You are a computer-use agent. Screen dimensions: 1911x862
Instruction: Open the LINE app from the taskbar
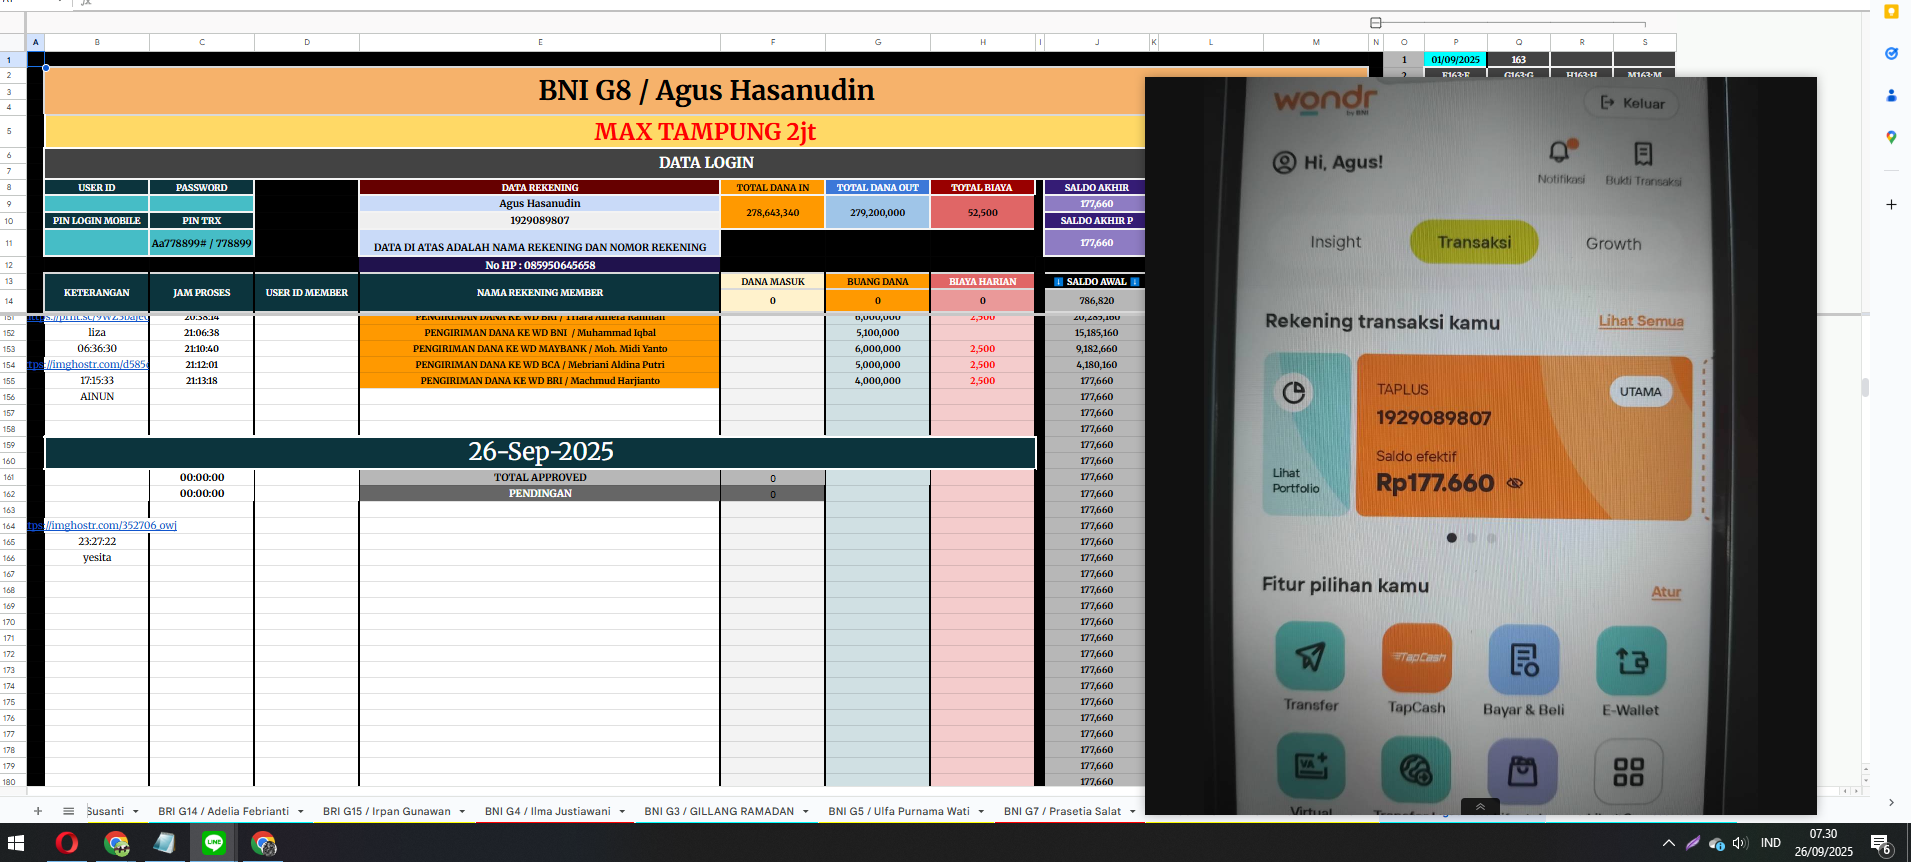[214, 843]
